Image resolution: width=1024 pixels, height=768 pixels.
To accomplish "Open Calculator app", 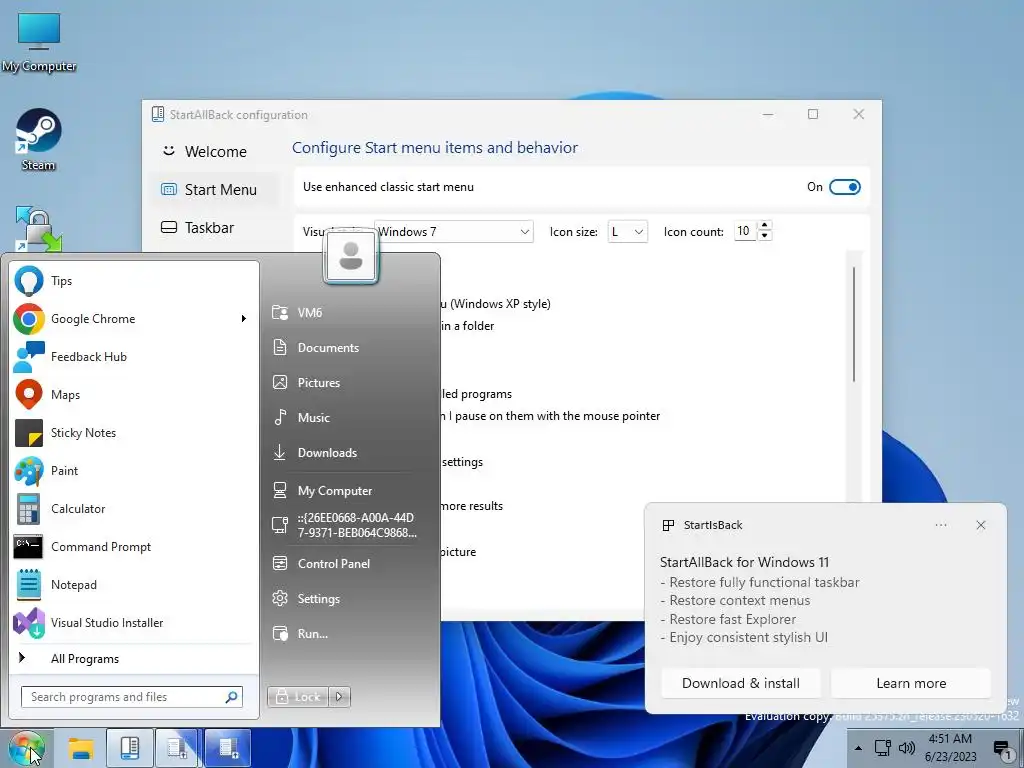I will pyautogui.click(x=133, y=508).
